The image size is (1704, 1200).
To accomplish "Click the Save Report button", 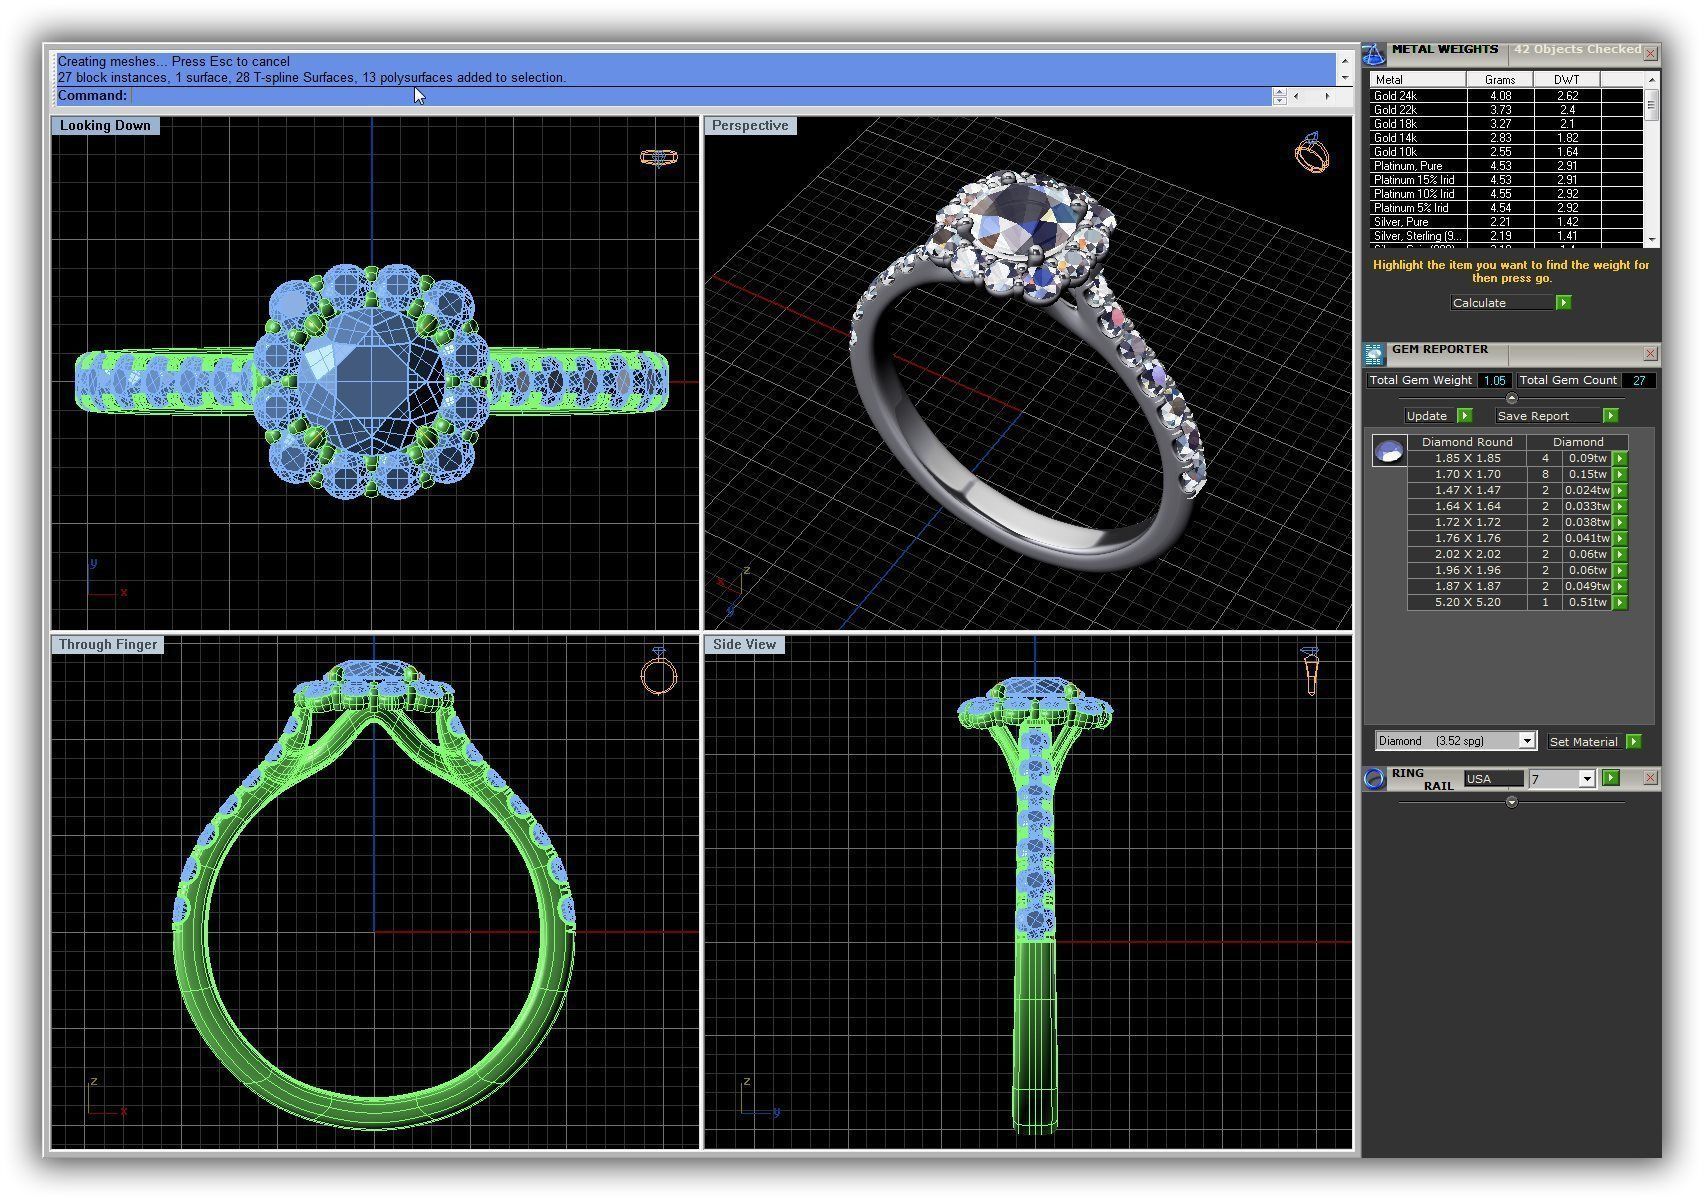I will (1548, 416).
